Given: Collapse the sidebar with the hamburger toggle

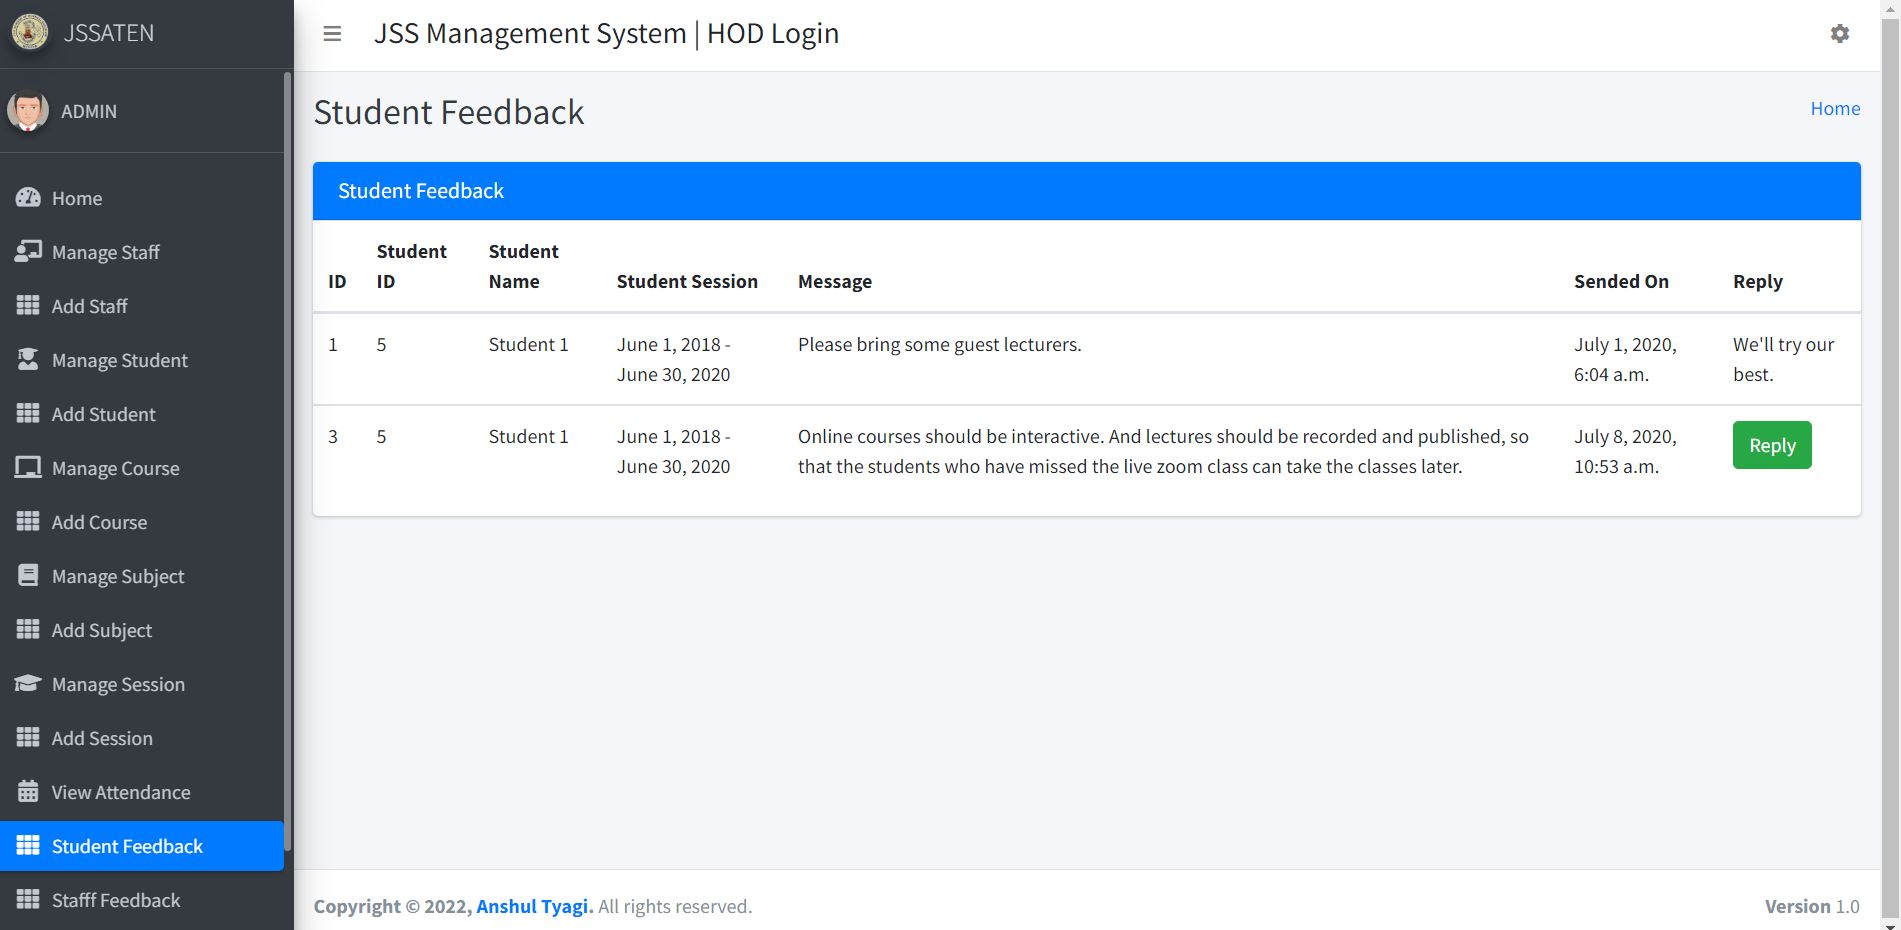Looking at the screenshot, I should coord(331,33).
